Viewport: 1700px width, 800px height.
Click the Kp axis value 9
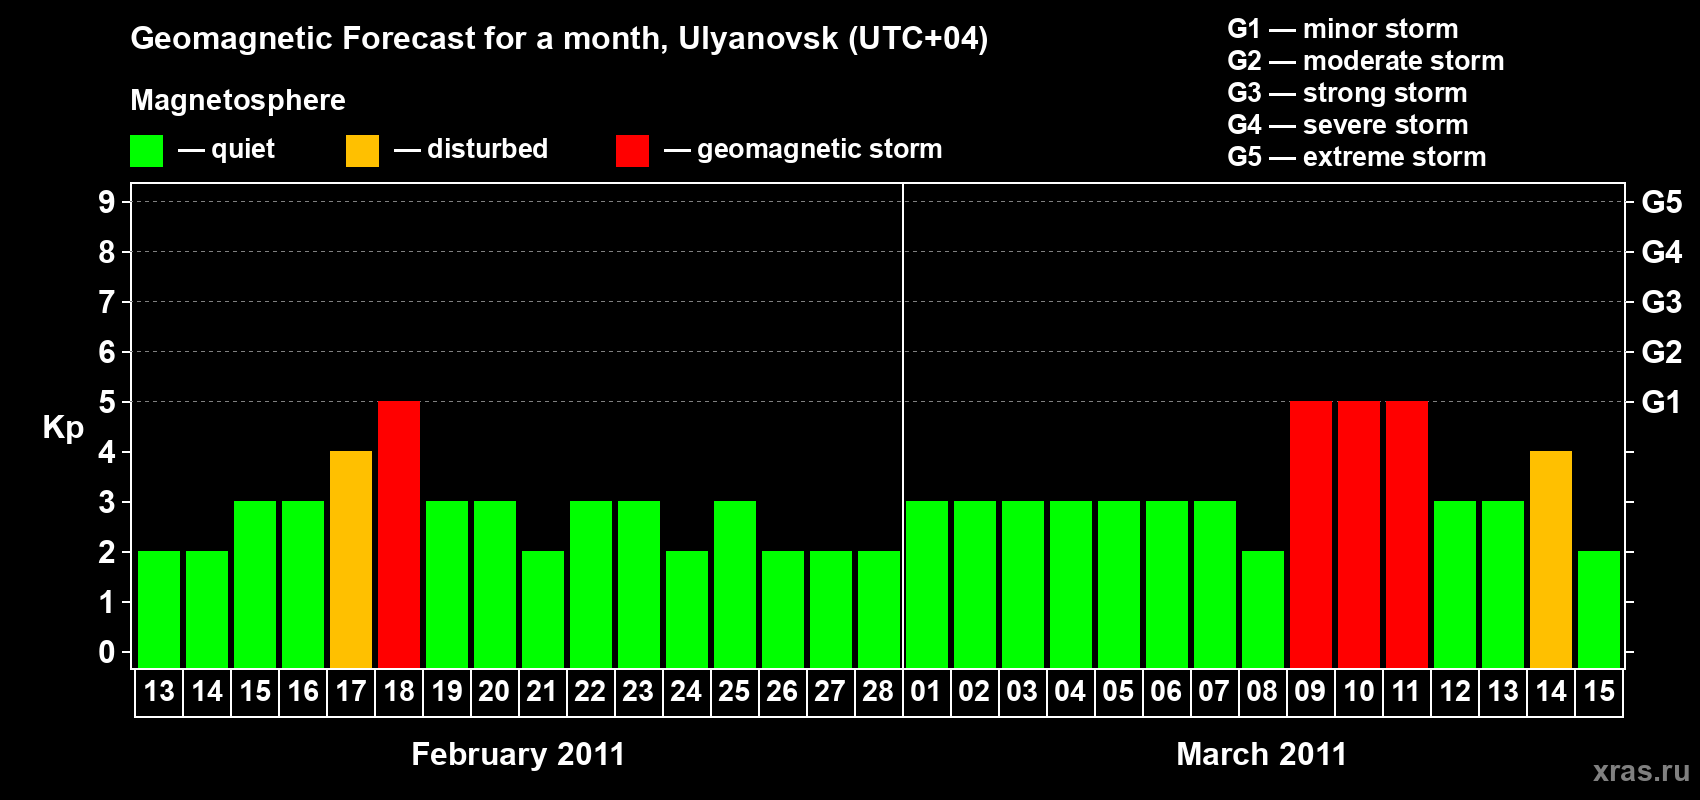107,202
